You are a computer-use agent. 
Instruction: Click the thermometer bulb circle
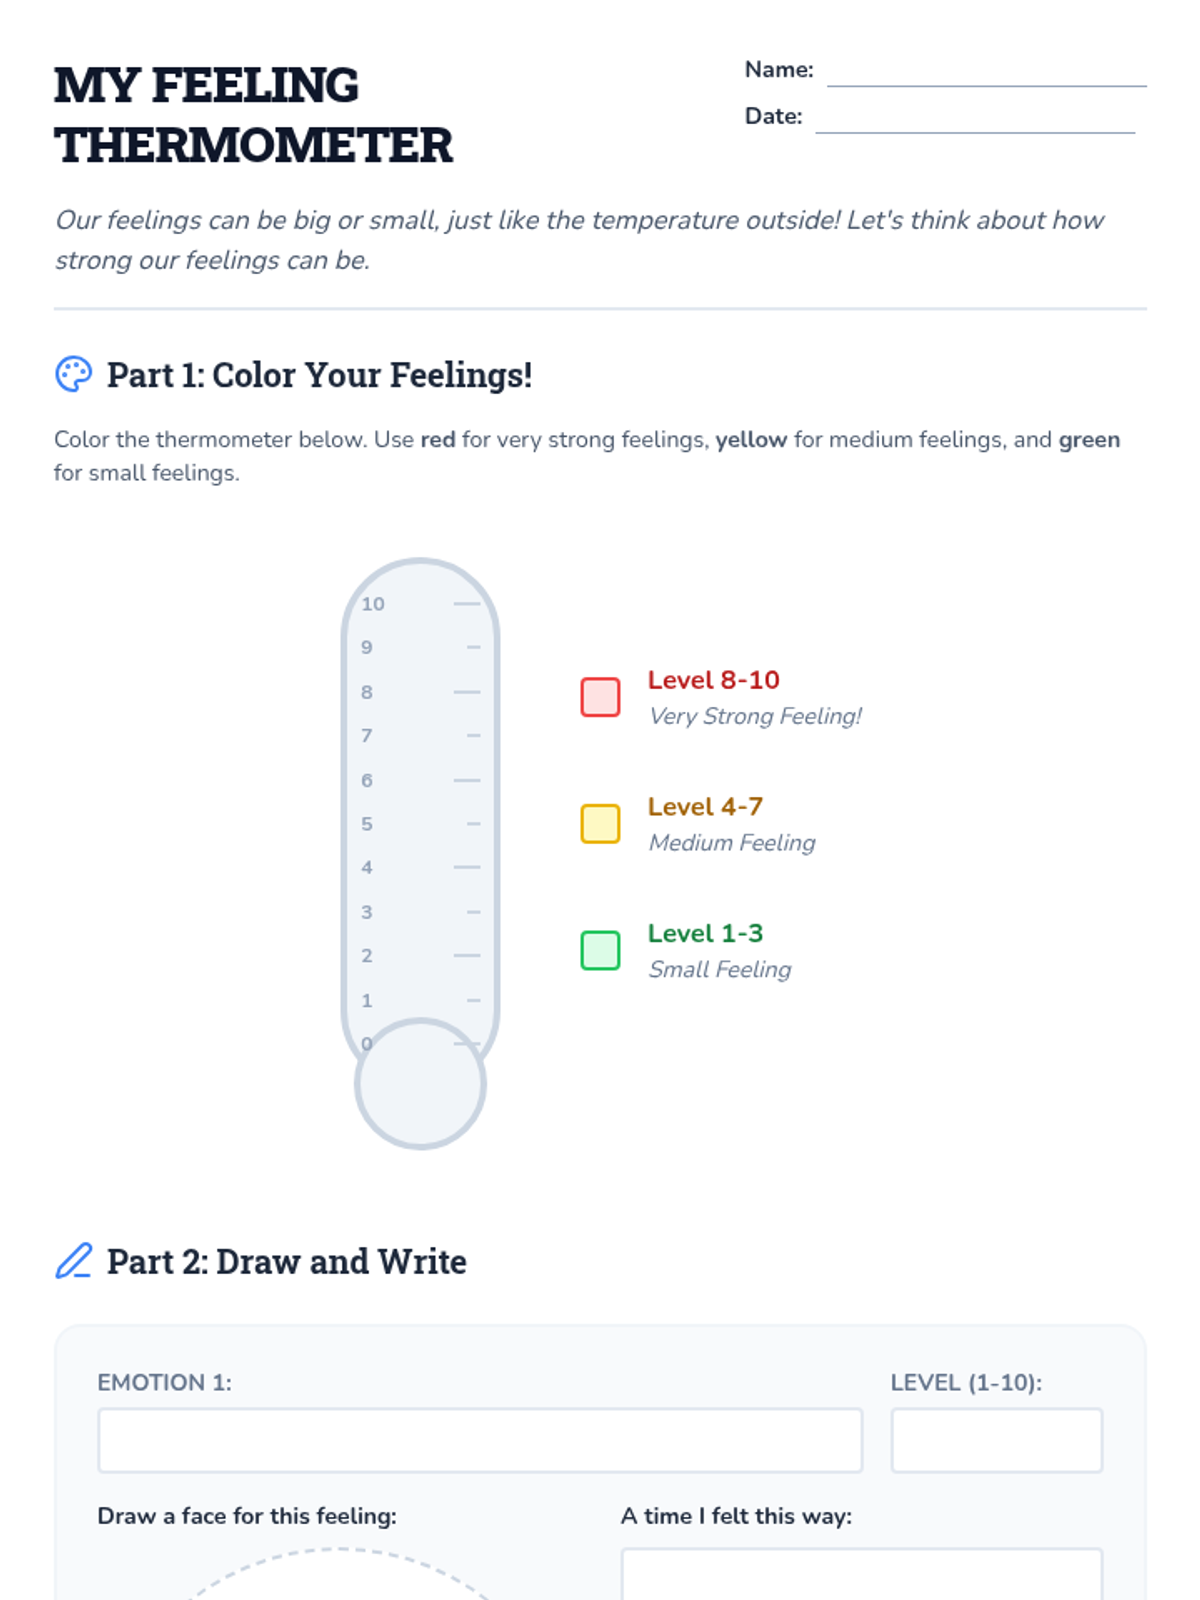pyautogui.click(x=420, y=1084)
